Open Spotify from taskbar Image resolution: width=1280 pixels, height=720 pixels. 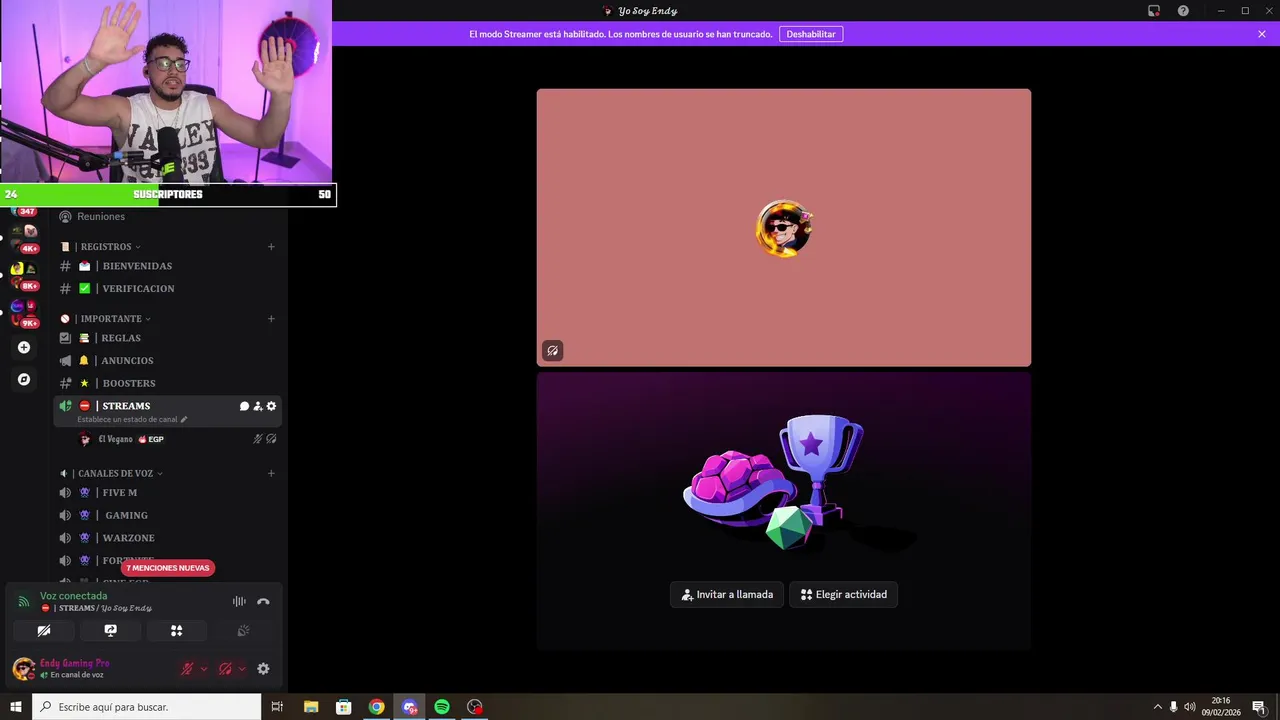[x=442, y=707]
